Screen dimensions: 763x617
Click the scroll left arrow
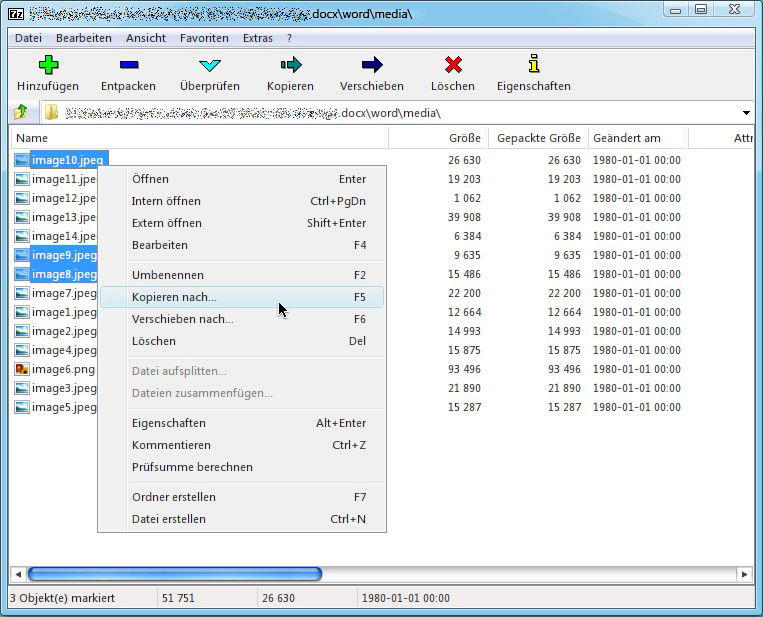point(18,574)
